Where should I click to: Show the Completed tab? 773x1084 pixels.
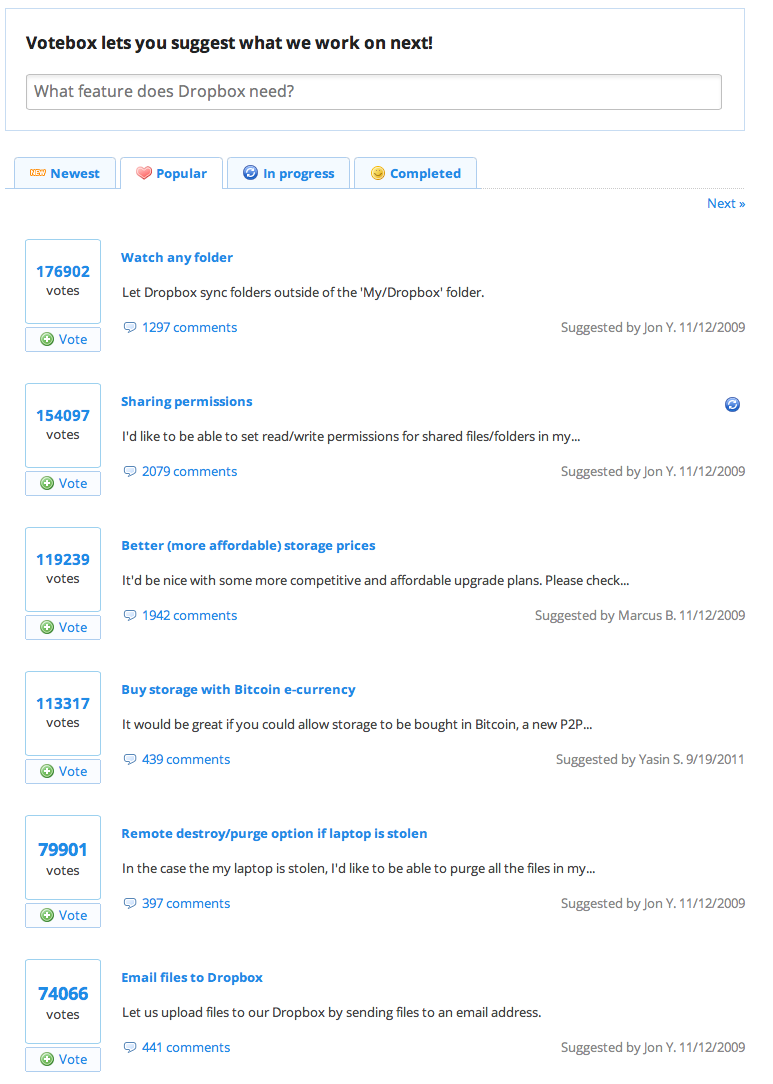click(x=416, y=173)
